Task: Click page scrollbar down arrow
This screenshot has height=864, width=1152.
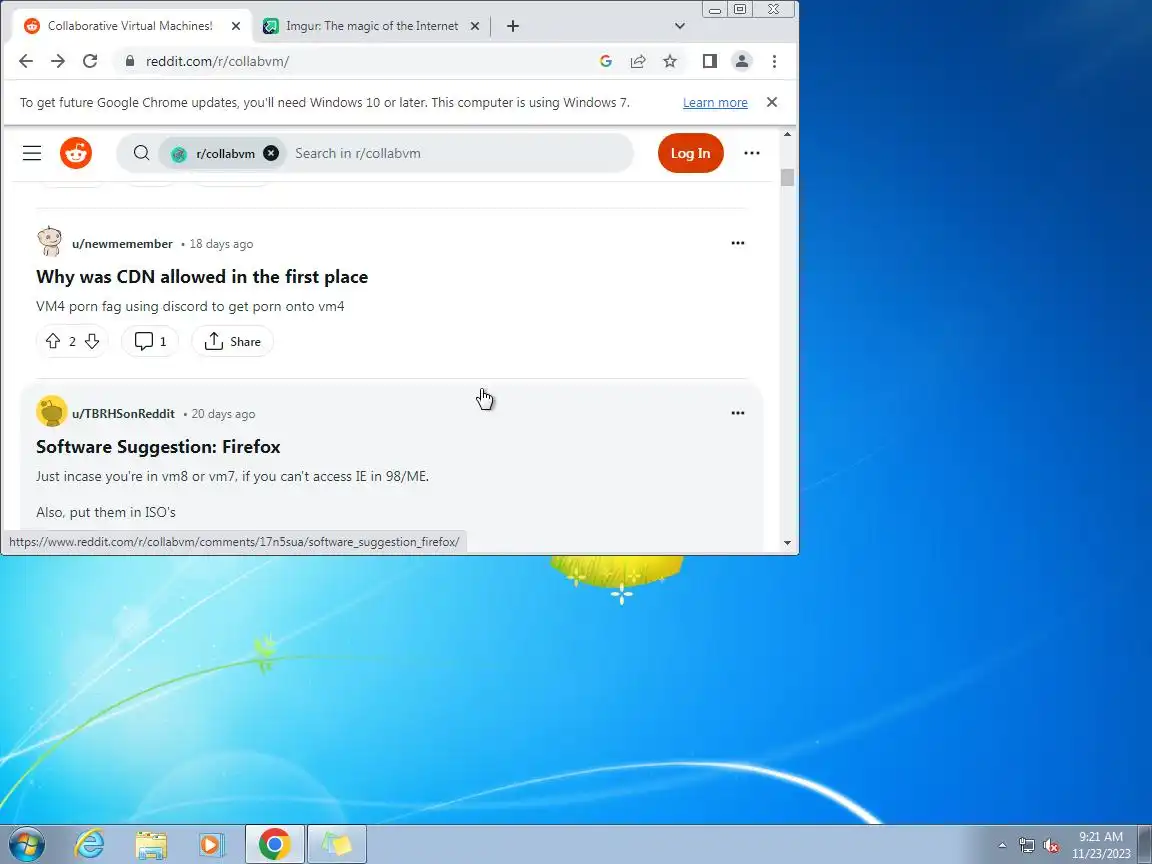Action: [788, 543]
